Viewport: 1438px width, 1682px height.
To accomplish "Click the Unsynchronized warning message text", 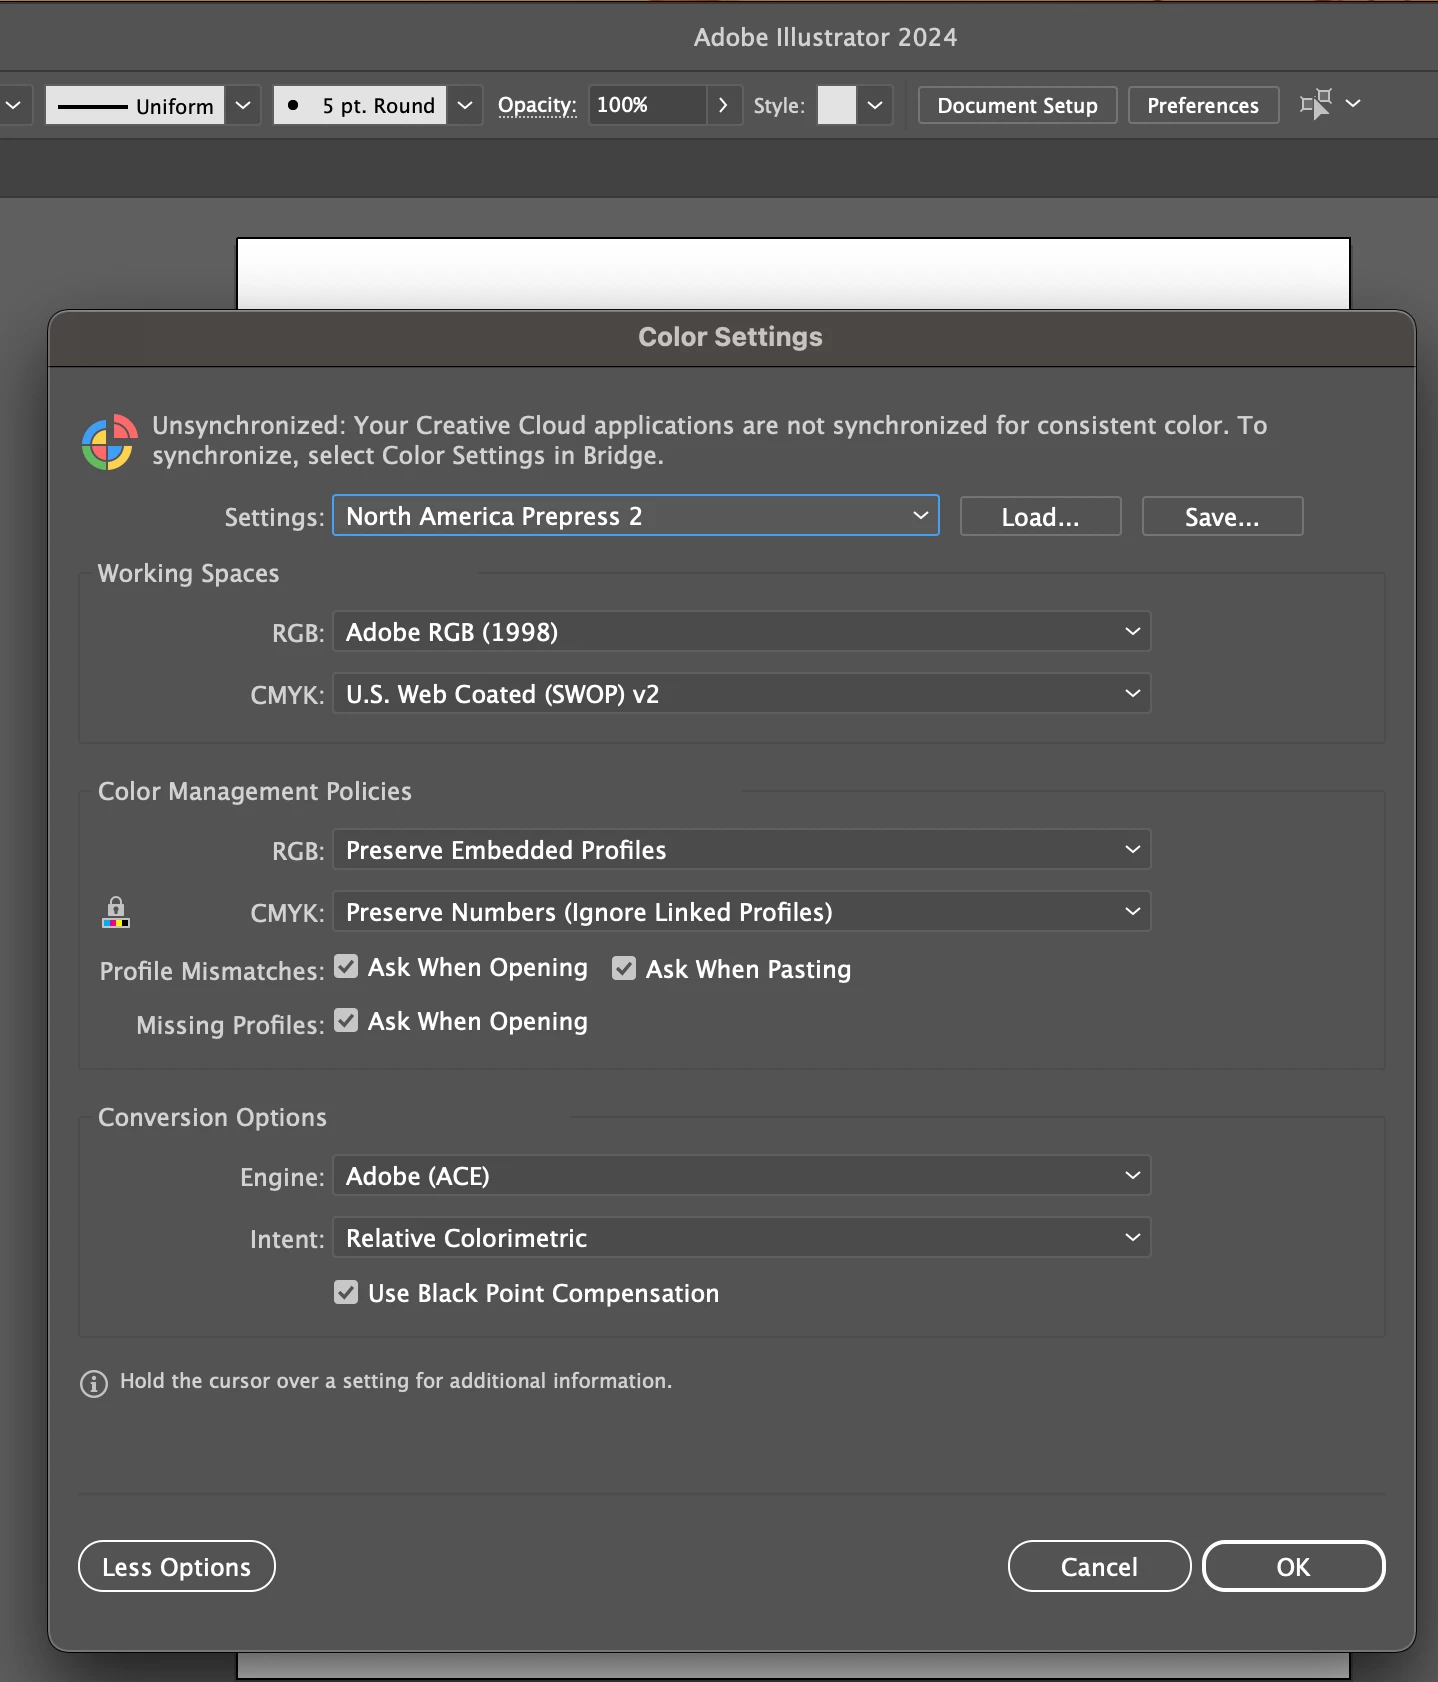I will pos(710,440).
